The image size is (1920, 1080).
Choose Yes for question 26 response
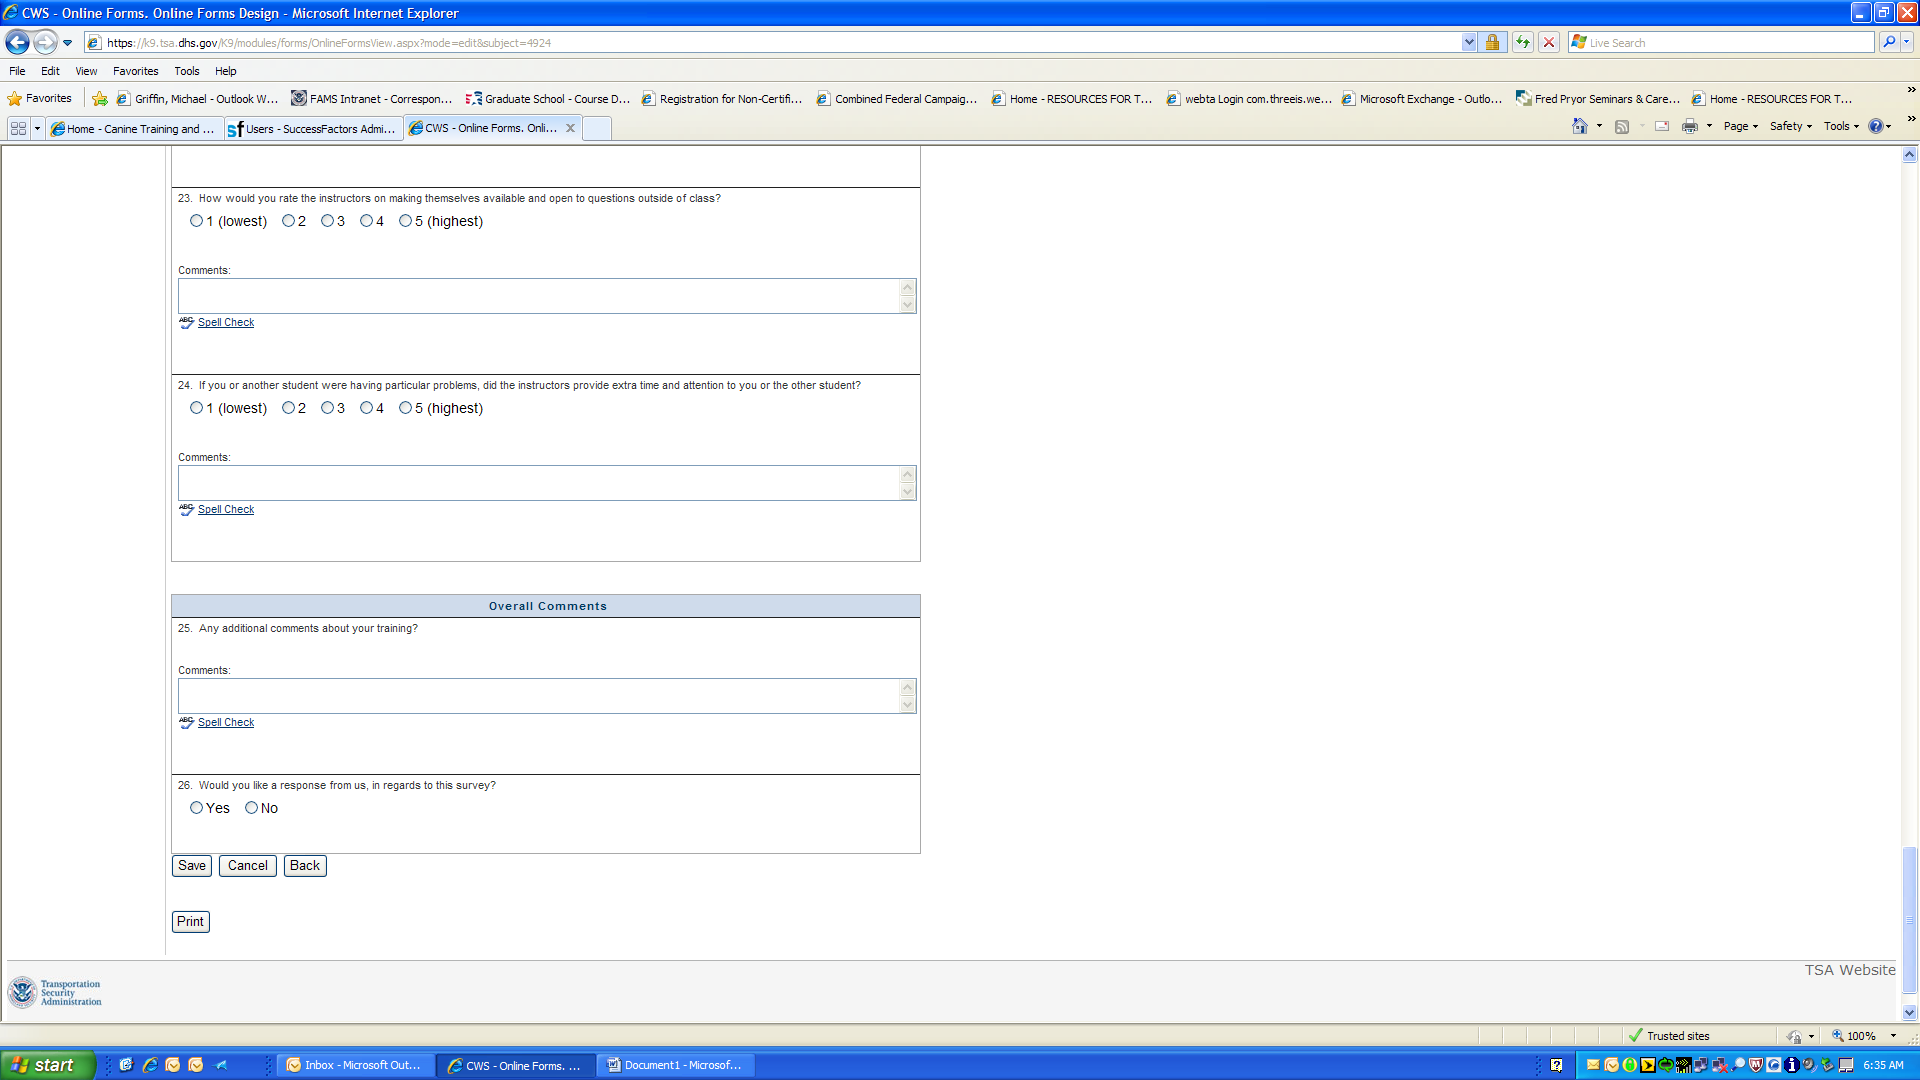tap(196, 808)
